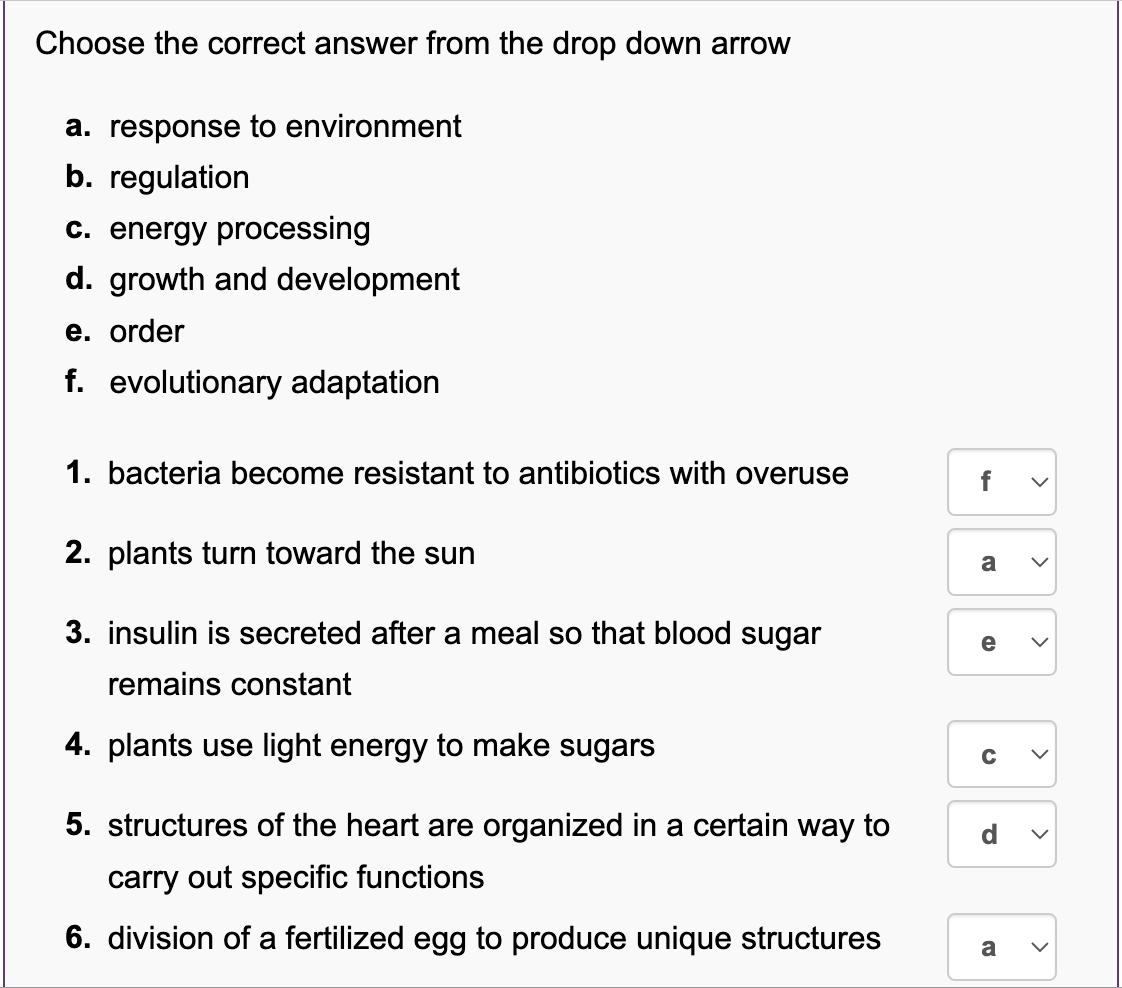Open the dropdown for bacteria antibiotics question
Viewport: 1122px width, 988px height.
[x=1001, y=481]
